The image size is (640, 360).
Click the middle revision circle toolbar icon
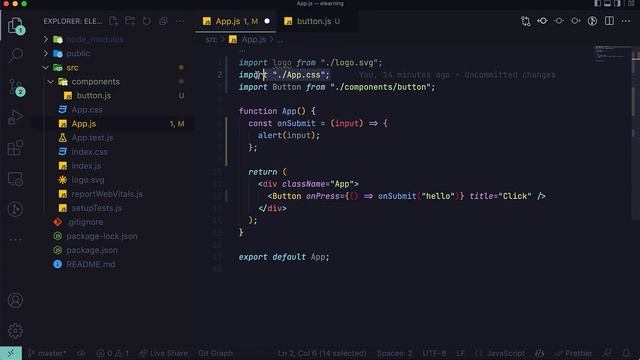coord(559,21)
